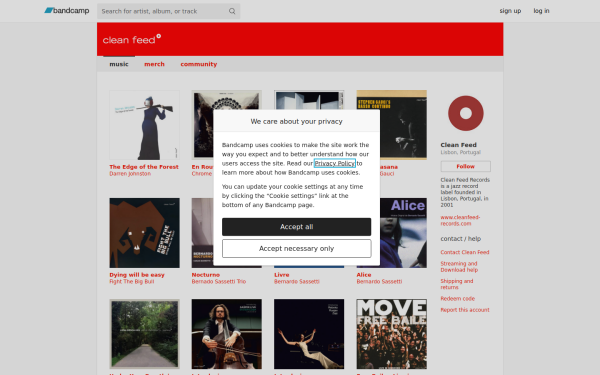Screen dimensions: 600x375
Task: Click the Redeem code link
Action: coord(457,298)
